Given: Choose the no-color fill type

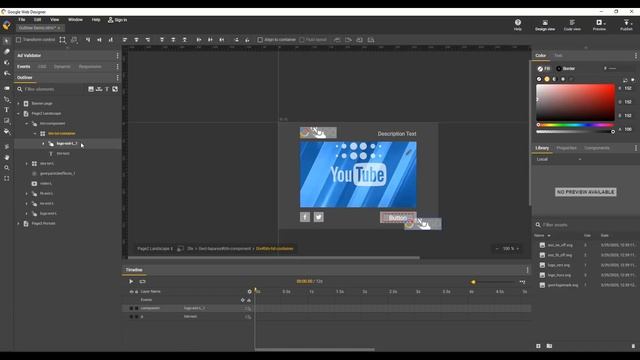Looking at the screenshot, I should pyautogui.click(x=539, y=79).
